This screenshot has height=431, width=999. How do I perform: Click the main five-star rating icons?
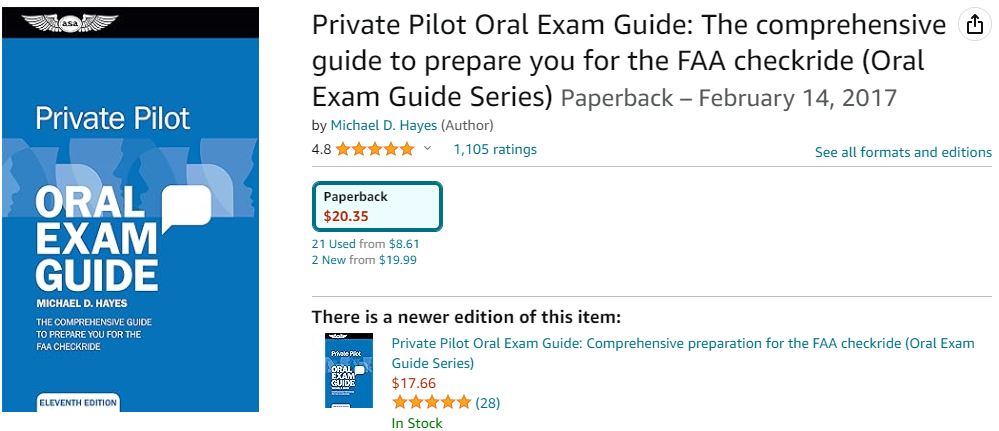click(375, 150)
